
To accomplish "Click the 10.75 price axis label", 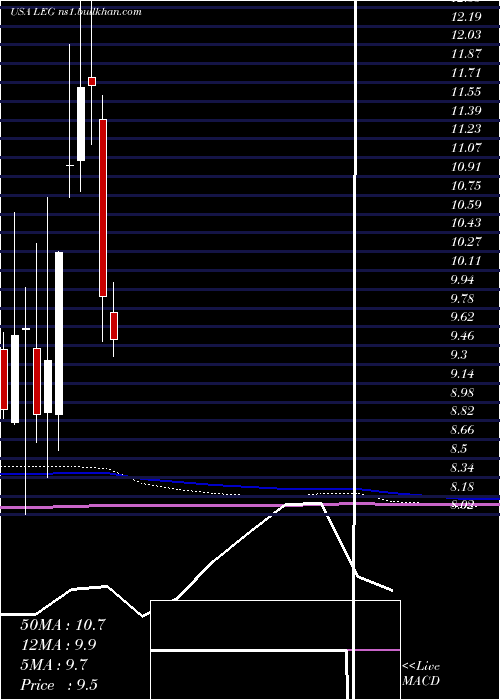I will tap(466, 186).
